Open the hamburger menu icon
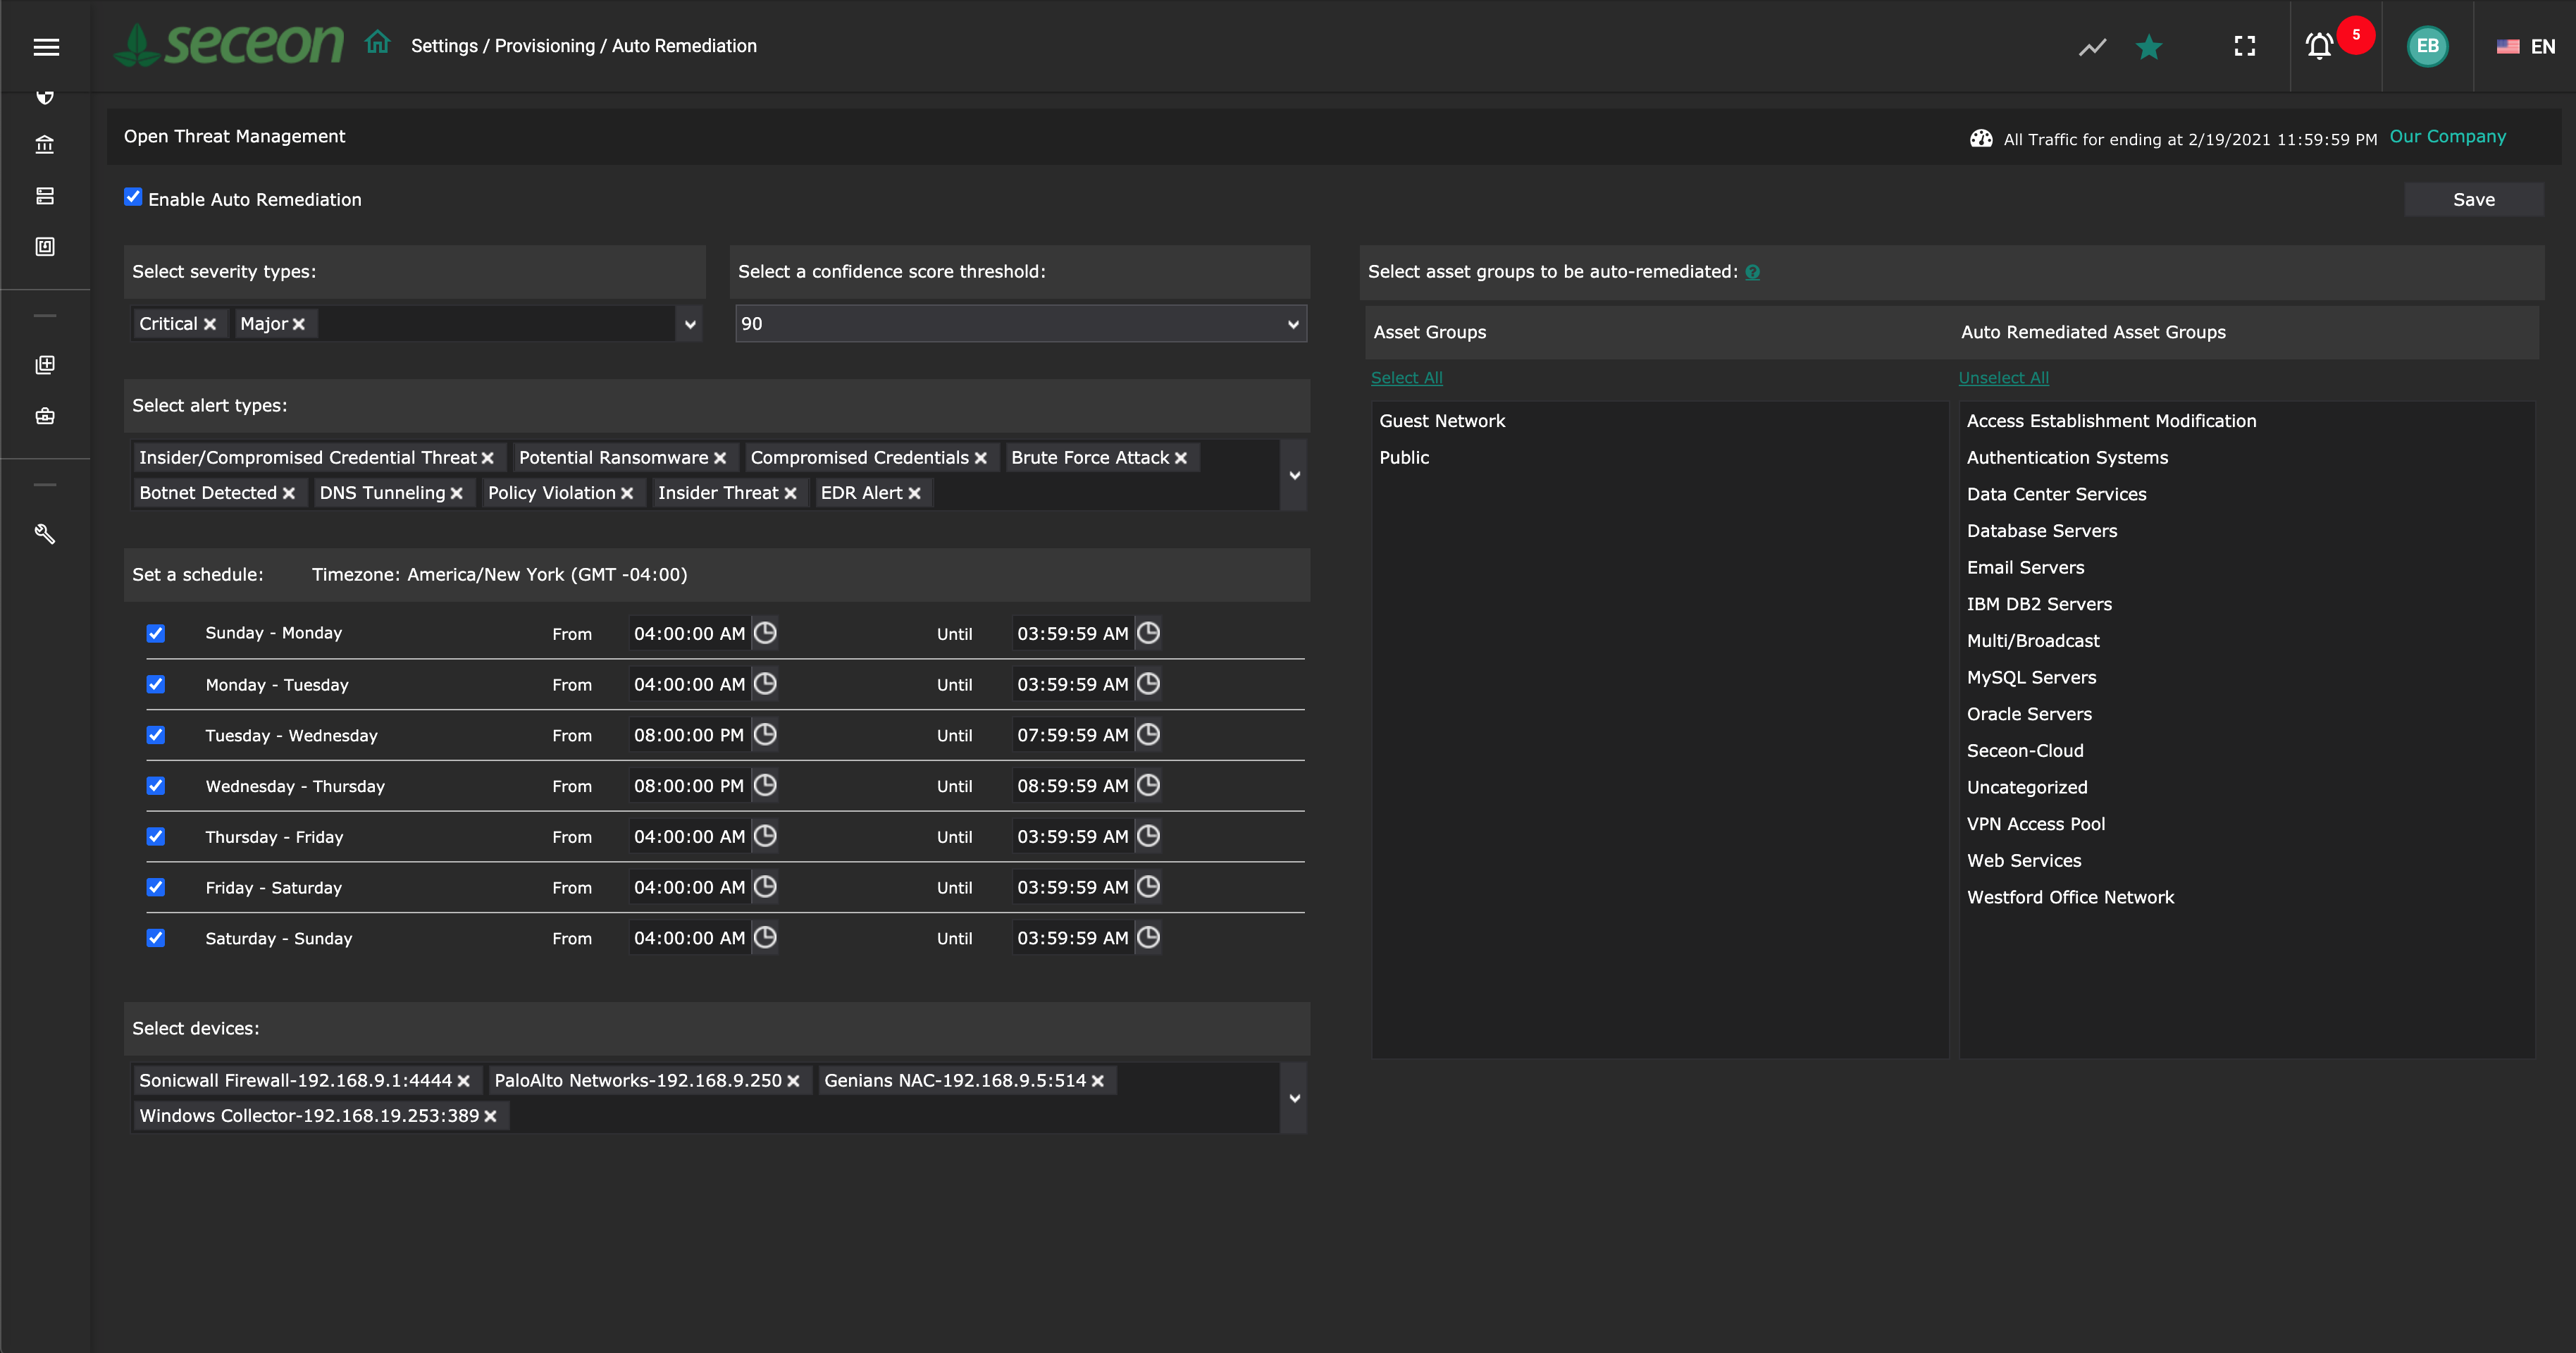 tap(46, 46)
